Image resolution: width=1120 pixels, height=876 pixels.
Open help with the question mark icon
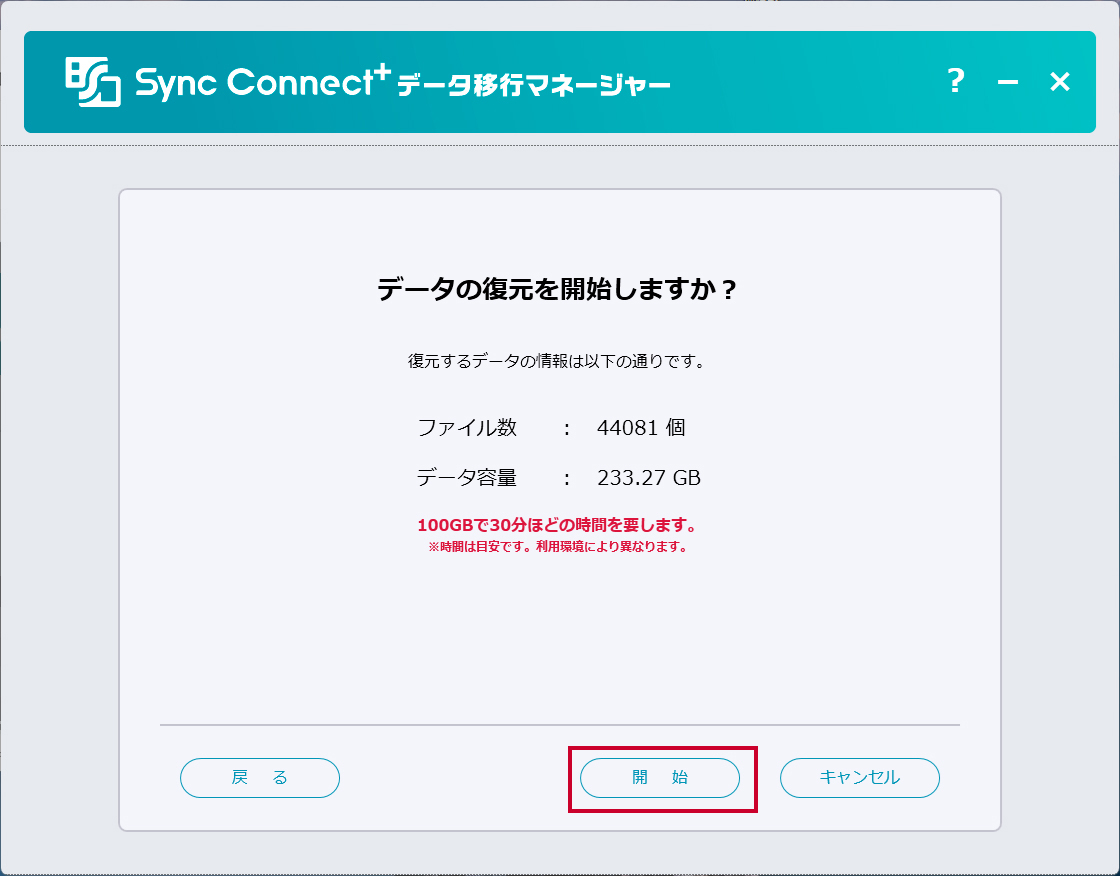pos(956,81)
